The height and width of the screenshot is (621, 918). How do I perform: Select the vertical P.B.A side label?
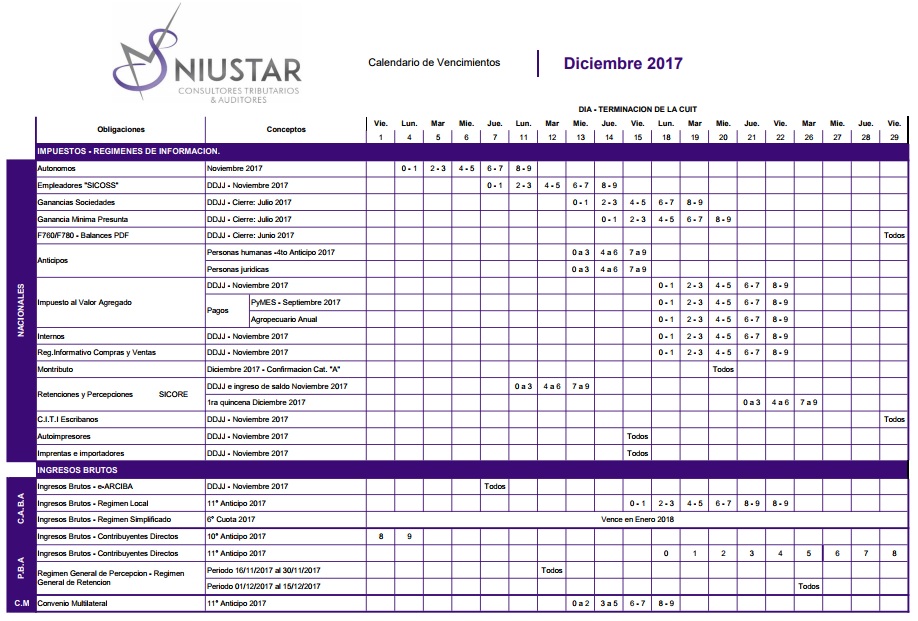pyautogui.click(x=21, y=569)
